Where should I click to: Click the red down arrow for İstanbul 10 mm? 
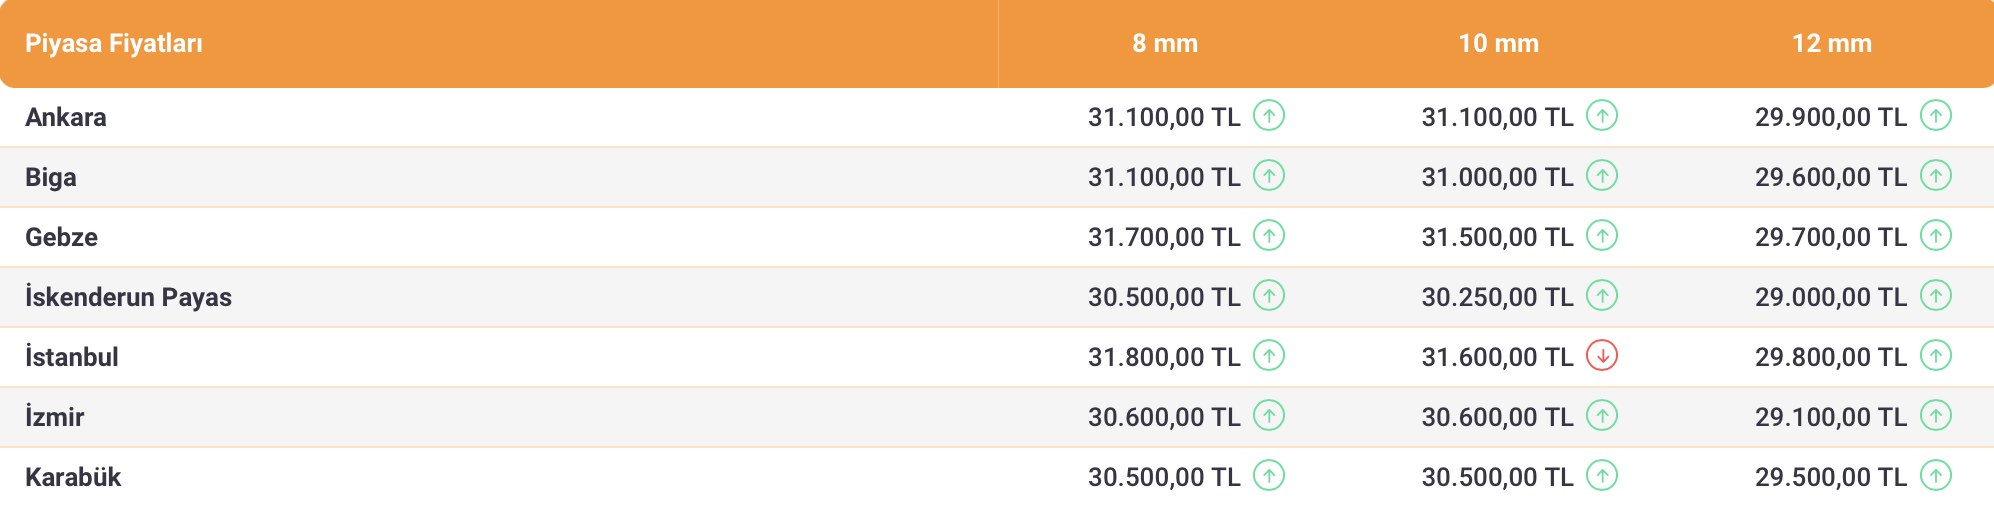pos(1602,356)
